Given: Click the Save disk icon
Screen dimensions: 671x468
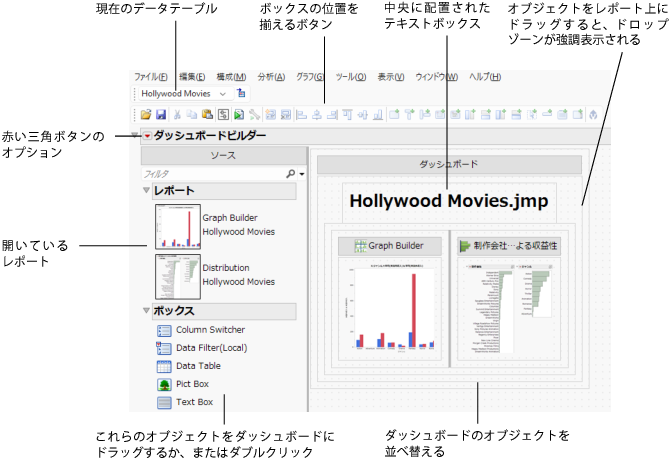Looking at the screenshot, I should (x=161, y=114).
